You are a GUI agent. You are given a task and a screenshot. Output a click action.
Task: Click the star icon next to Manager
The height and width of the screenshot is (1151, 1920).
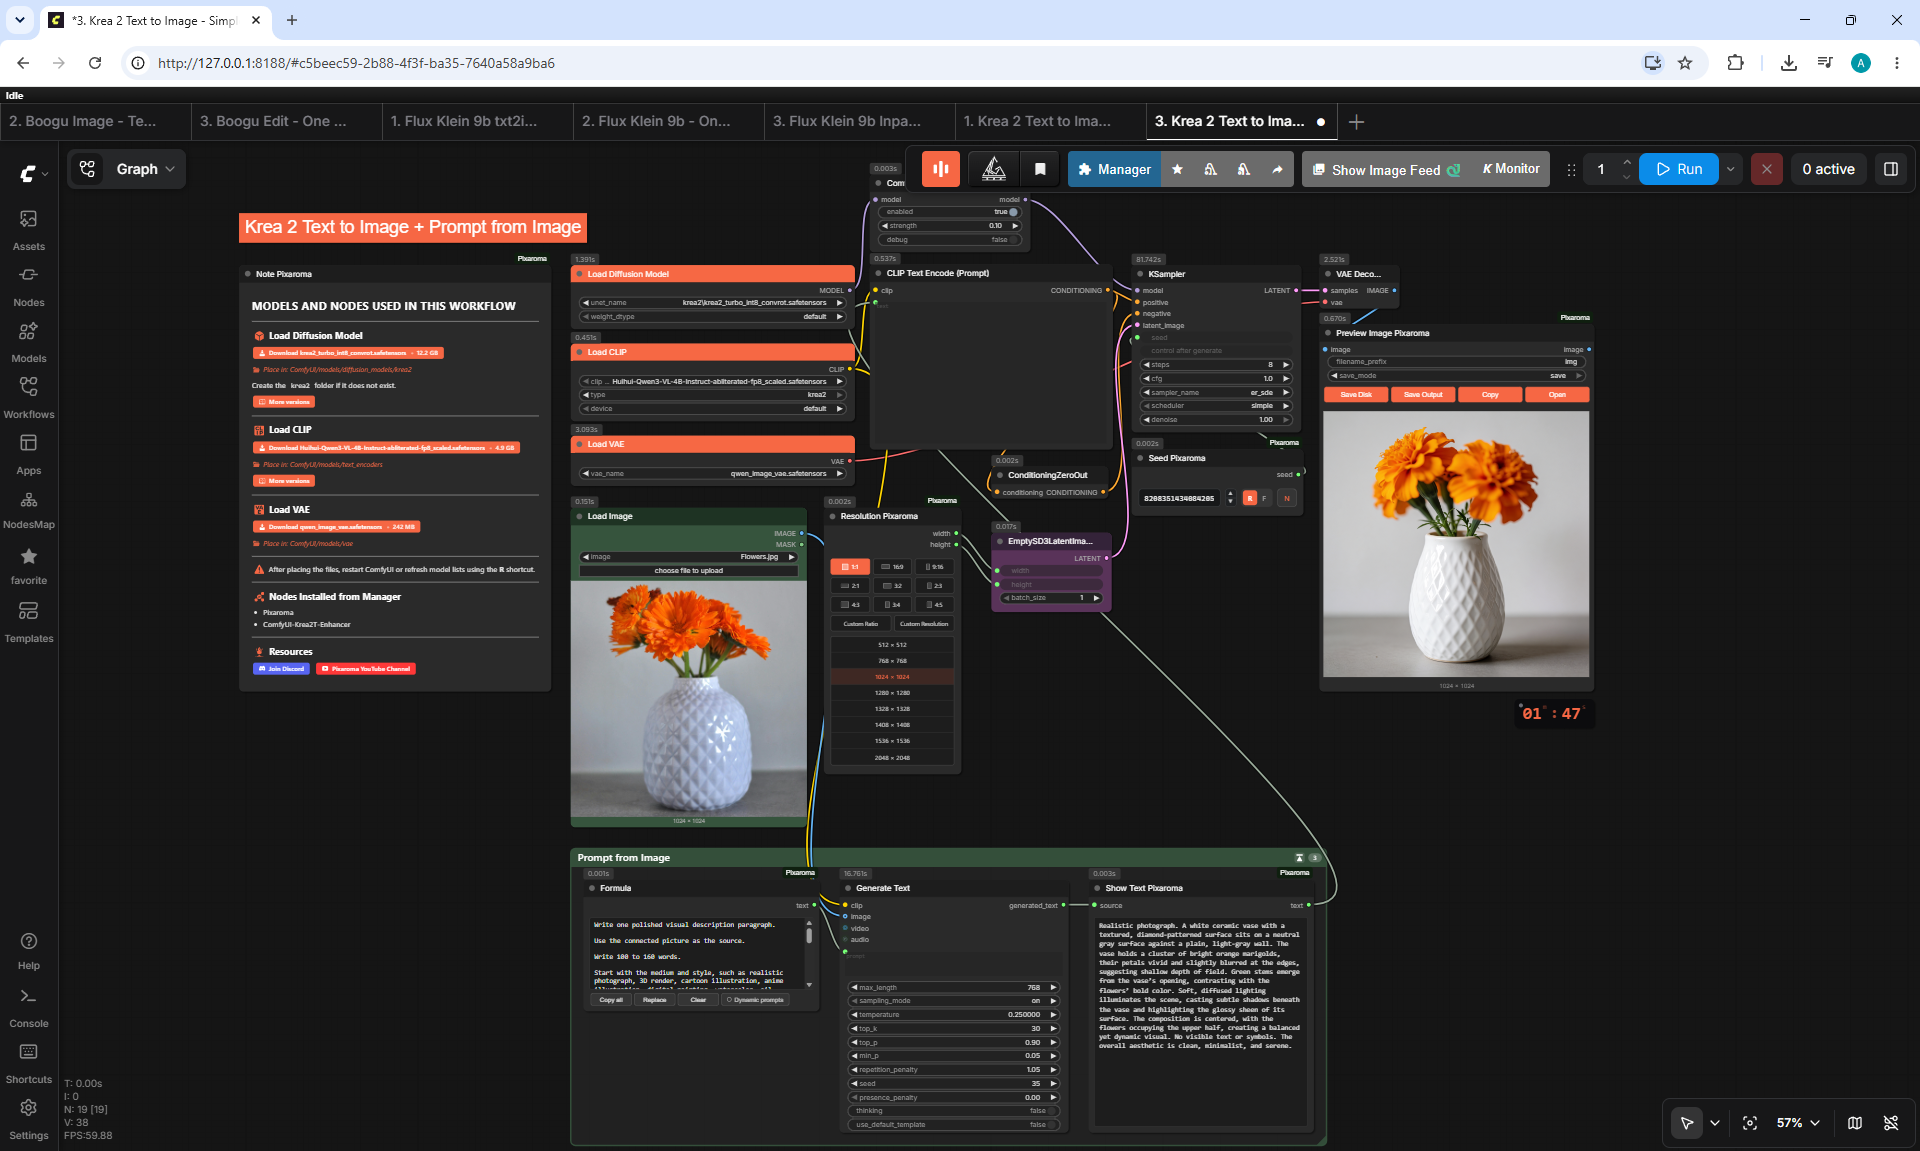click(1177, 170)
